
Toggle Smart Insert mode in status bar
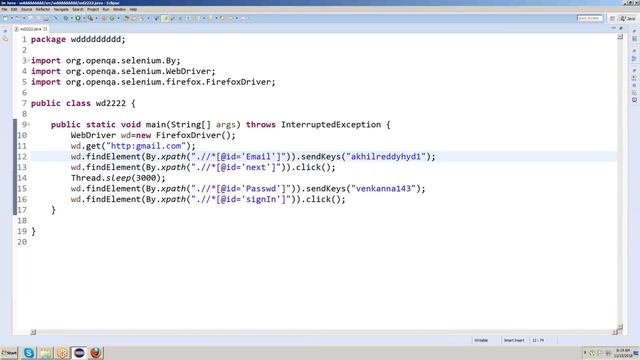(514, 340)
